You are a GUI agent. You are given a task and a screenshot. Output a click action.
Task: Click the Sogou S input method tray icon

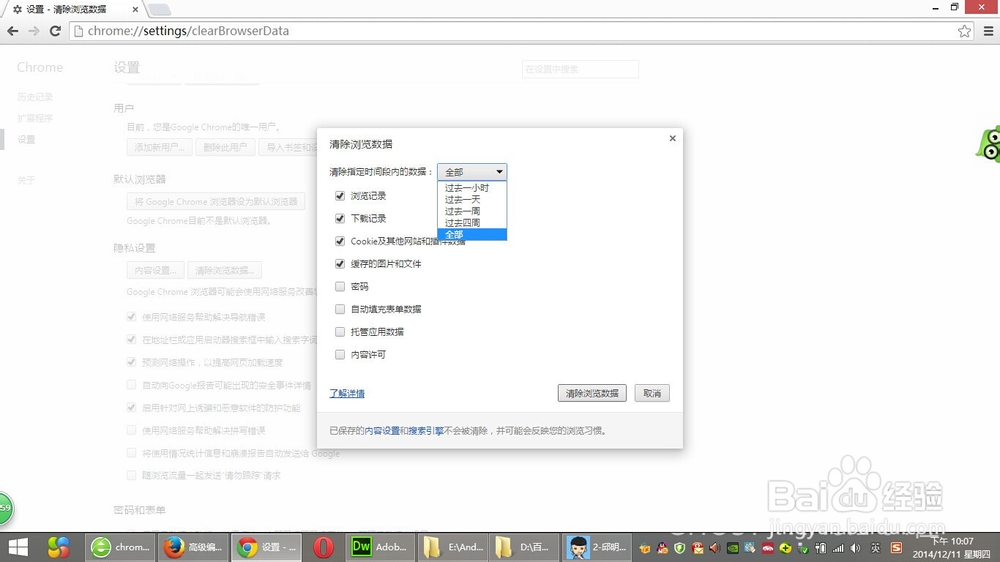coord(896,548)
